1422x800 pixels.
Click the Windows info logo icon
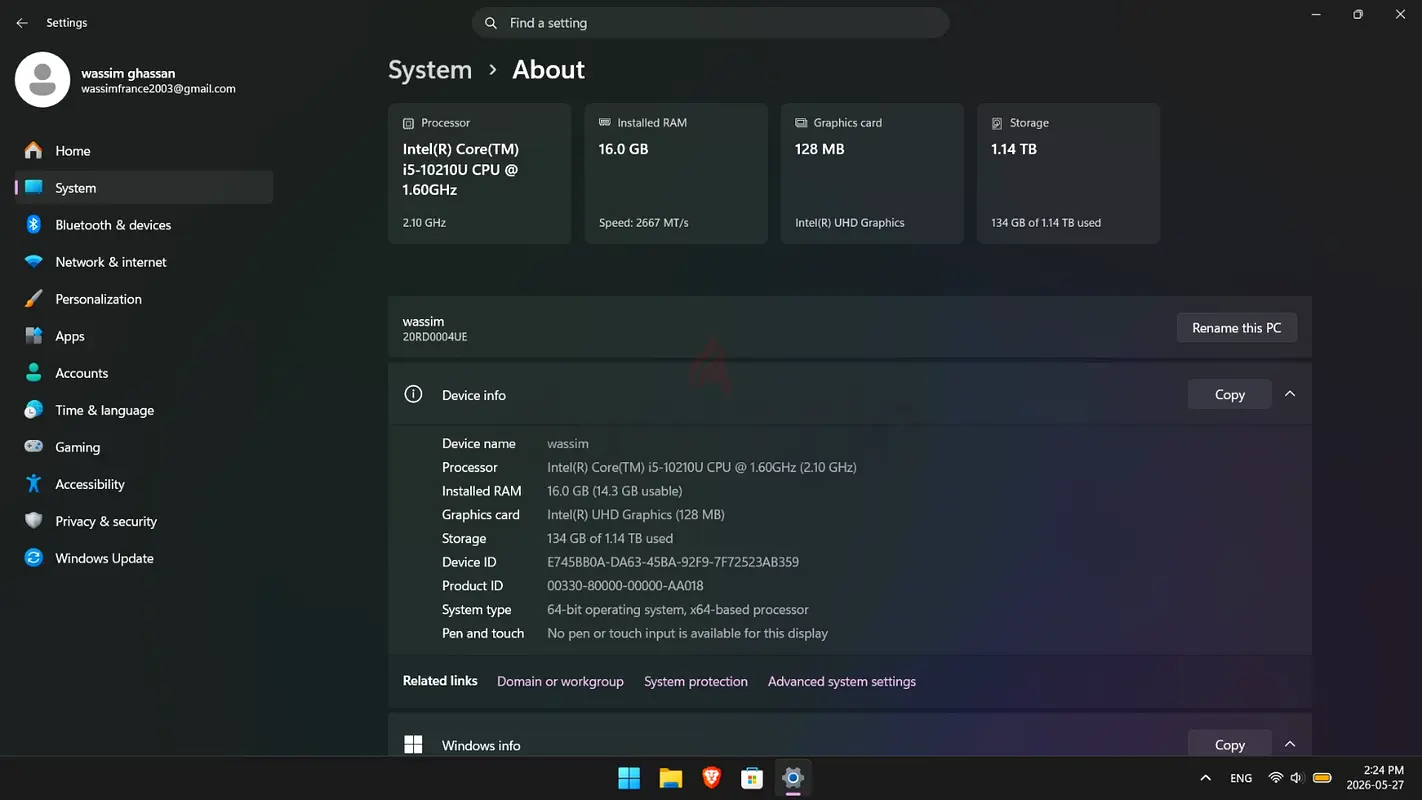pyautogui.click(x=413, y=745)
